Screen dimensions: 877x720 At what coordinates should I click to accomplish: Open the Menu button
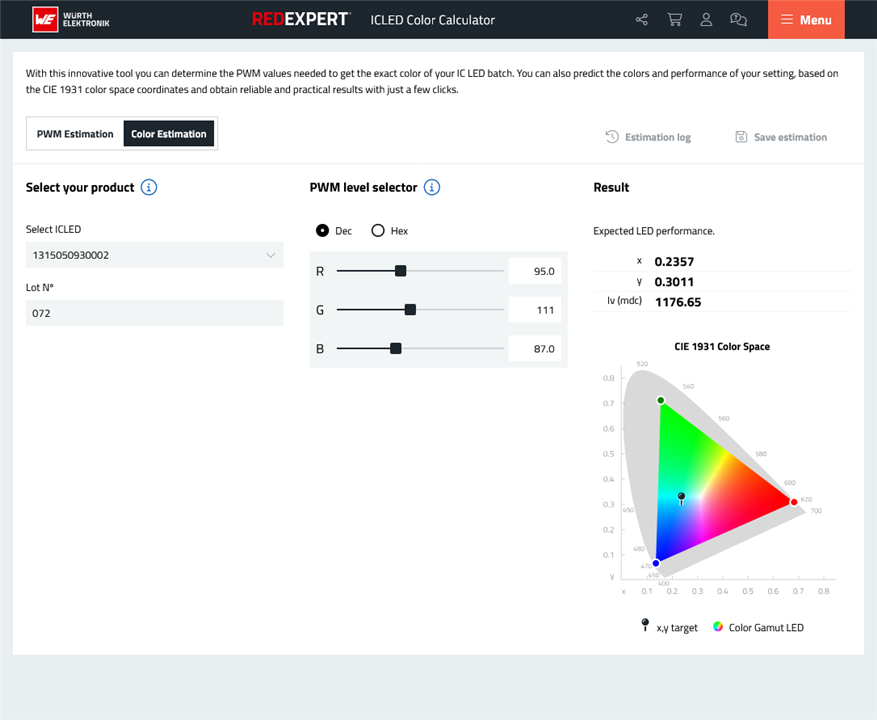pyautogui.click(x=806, y=20)
